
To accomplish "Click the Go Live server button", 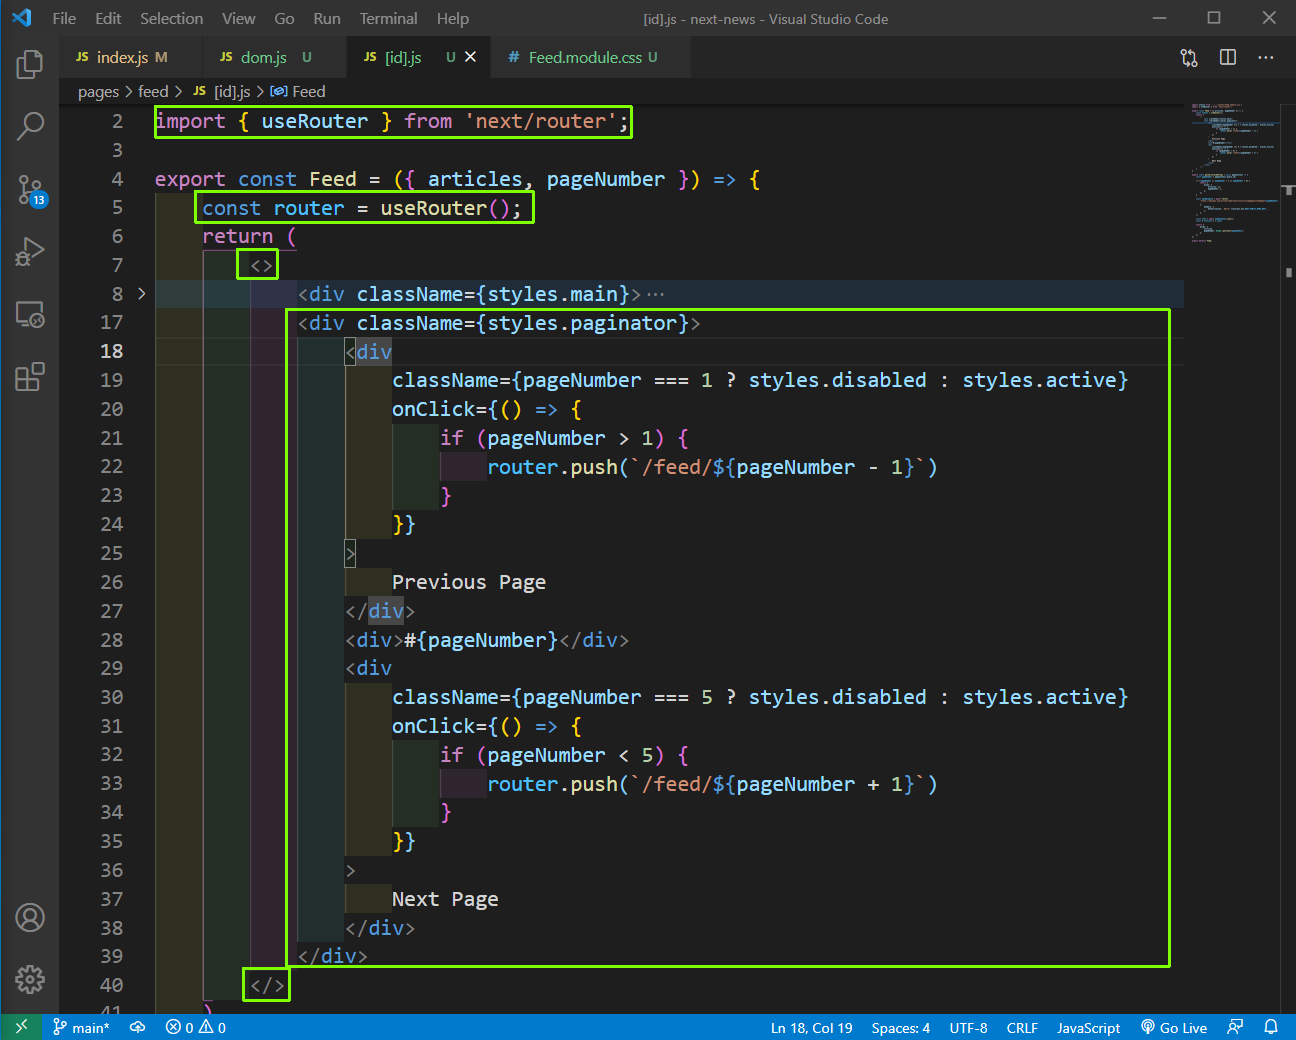I will (x=1174, y=1027).
